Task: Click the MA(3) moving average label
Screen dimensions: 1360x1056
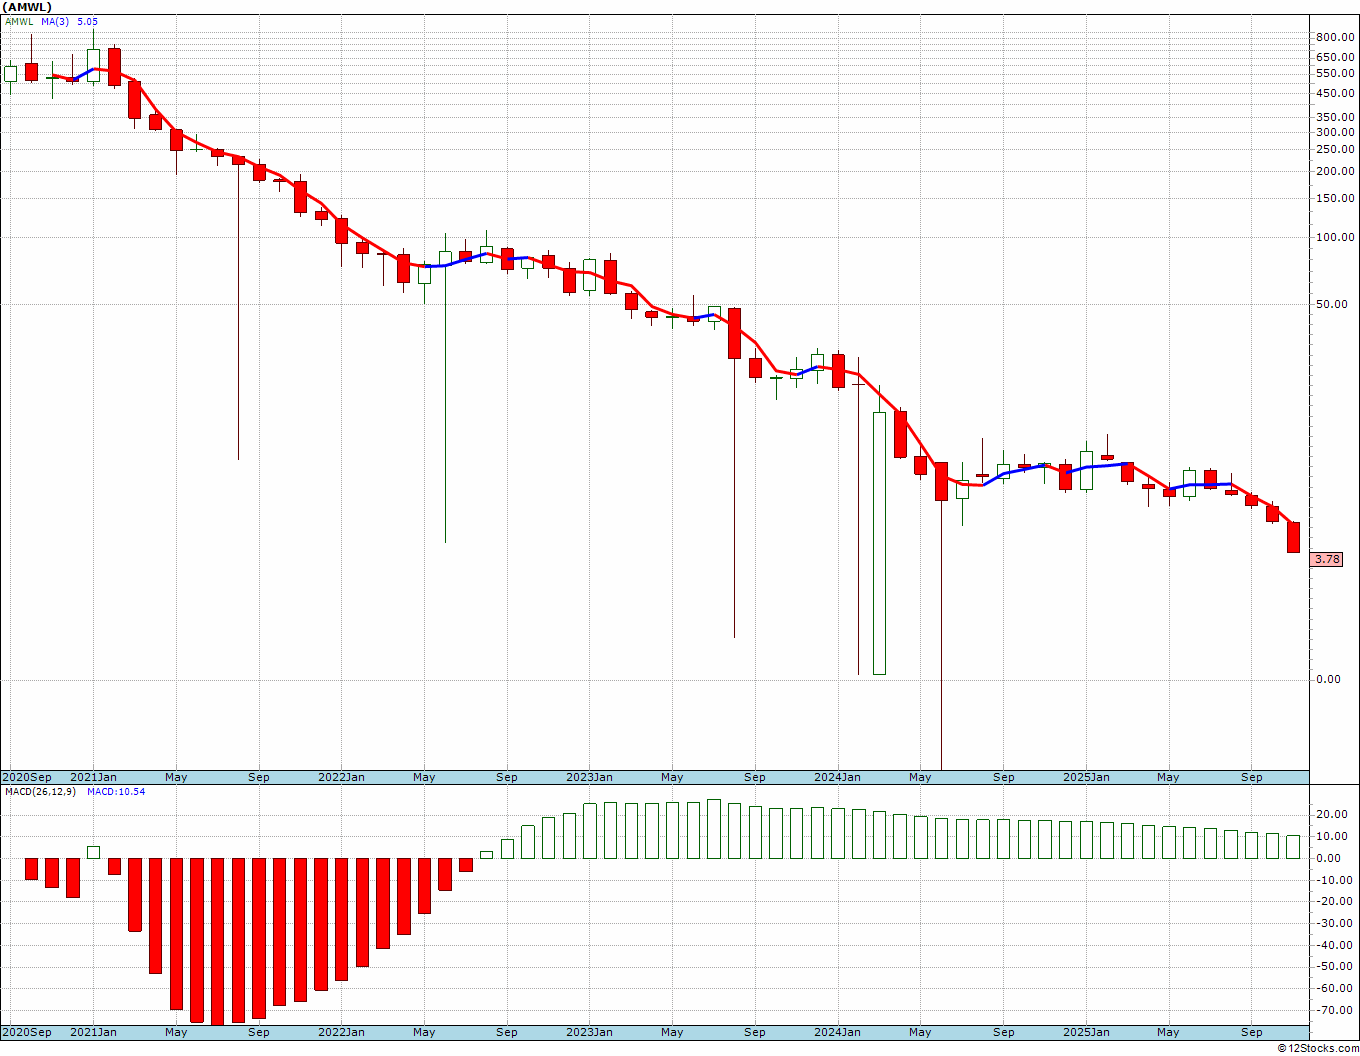Action: pos(56,21)
